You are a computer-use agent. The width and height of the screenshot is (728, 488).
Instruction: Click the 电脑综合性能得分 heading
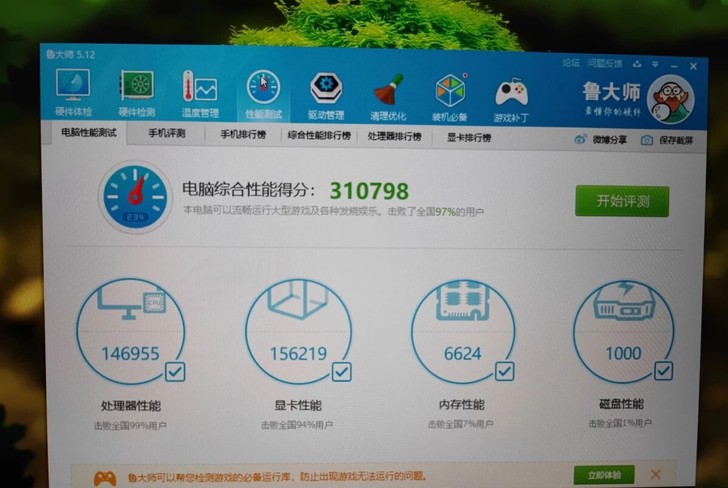[x=249, y=189]
